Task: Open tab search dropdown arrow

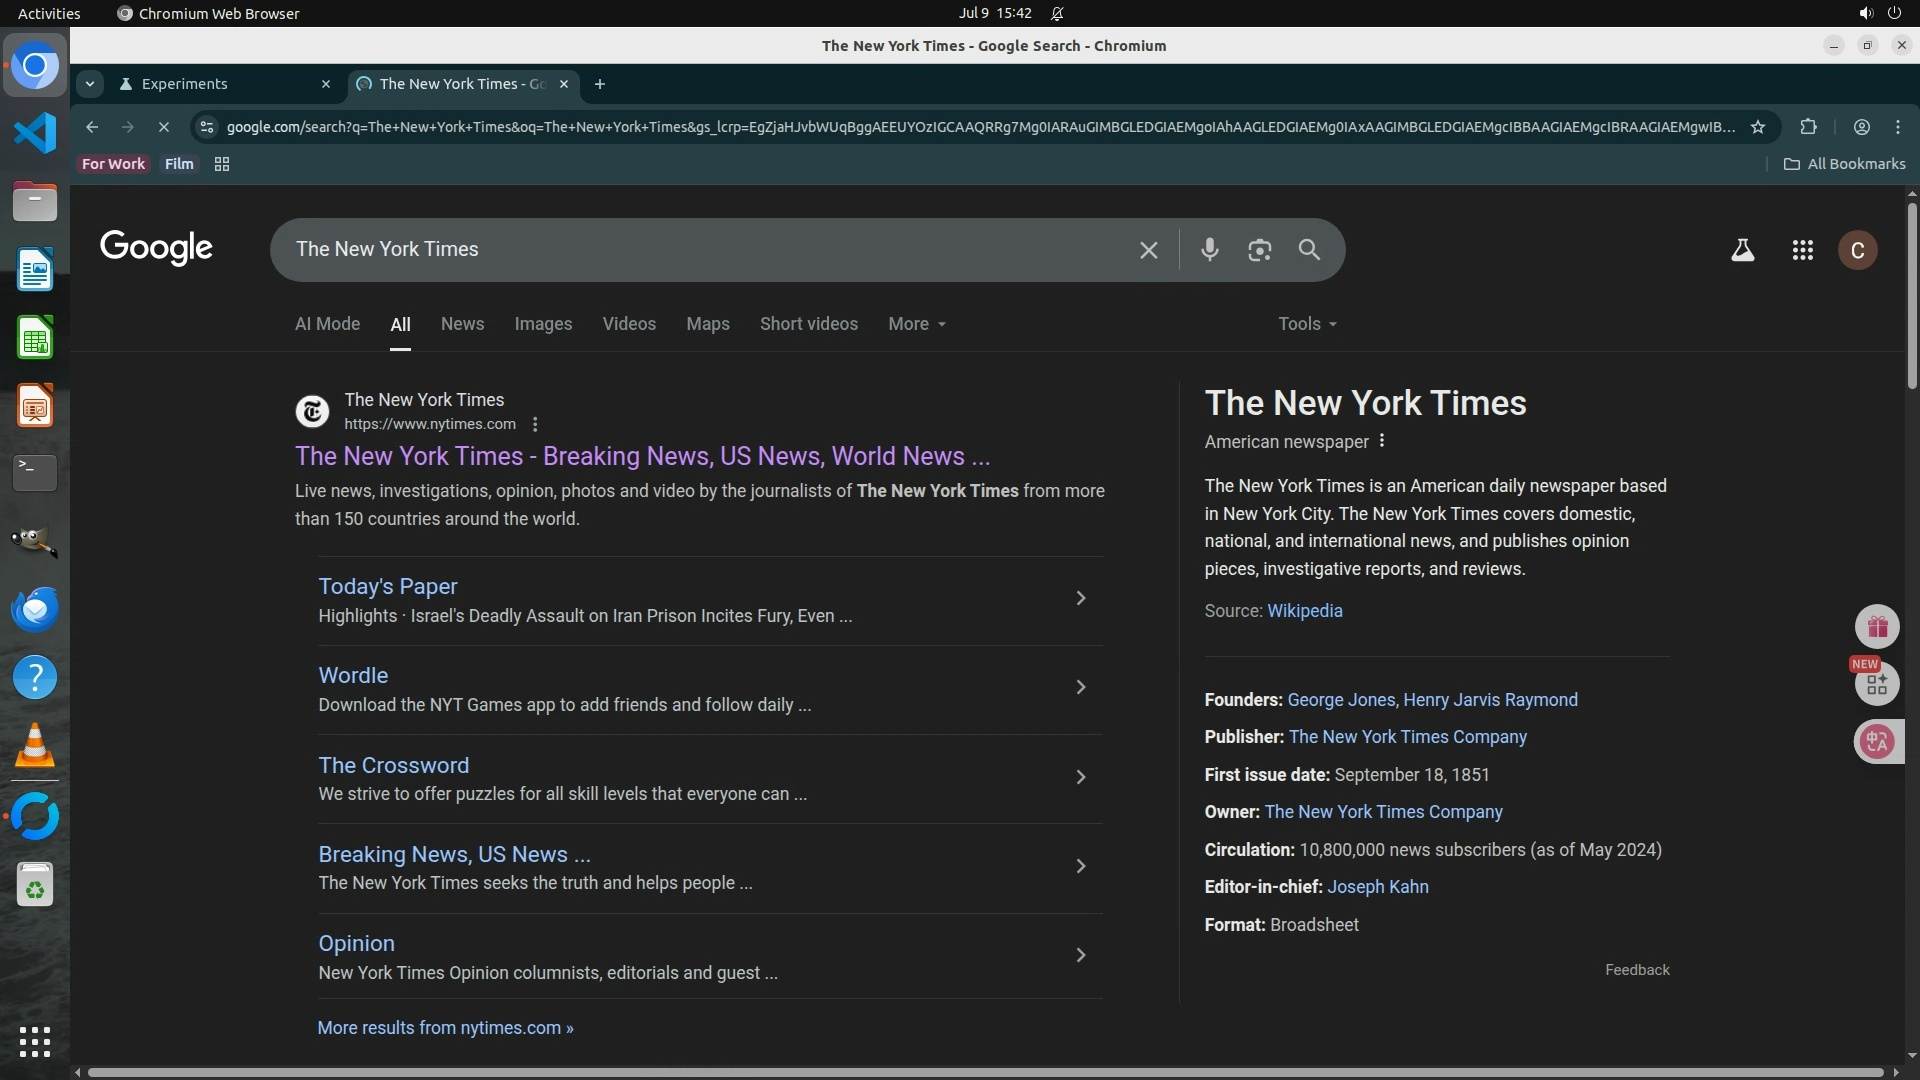Action: click(90, 84)
